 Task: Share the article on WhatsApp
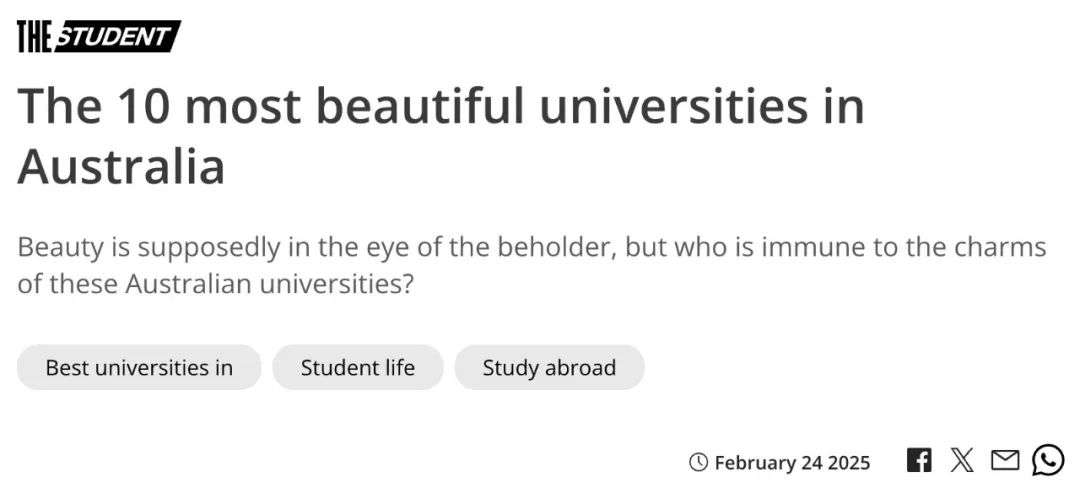[1048, 460]
